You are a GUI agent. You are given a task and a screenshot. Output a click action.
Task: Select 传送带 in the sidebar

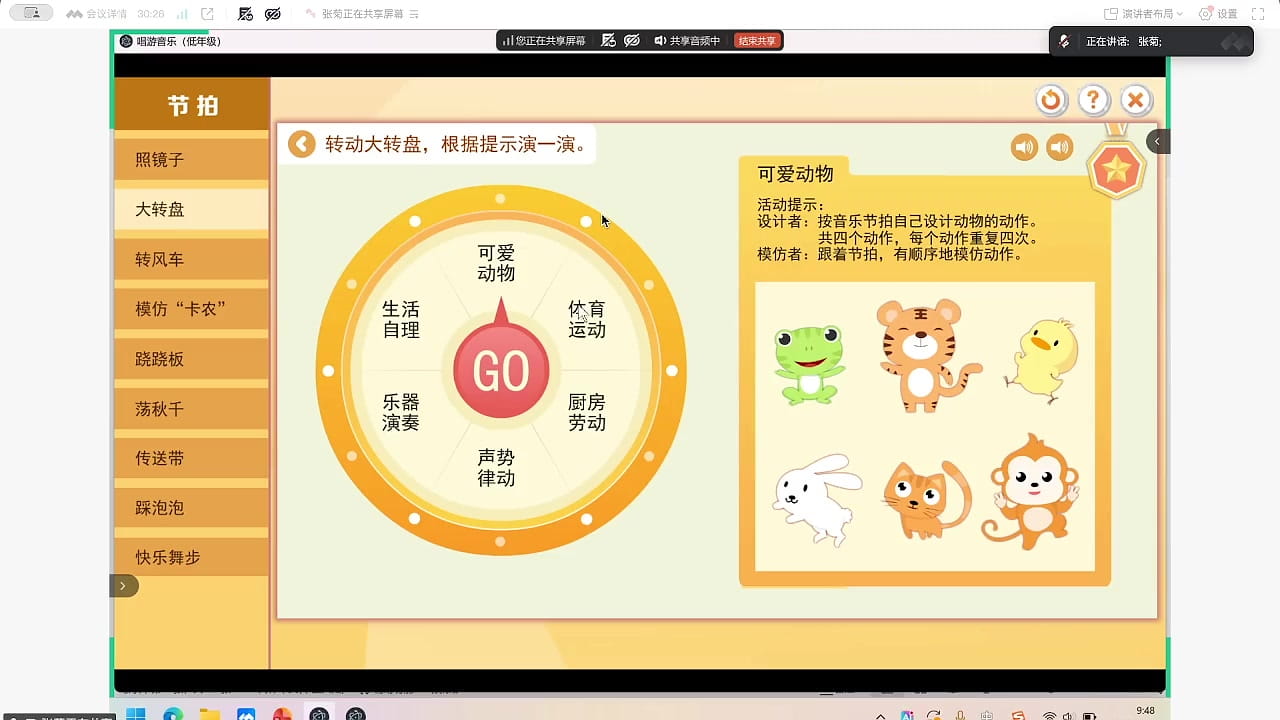click(191, 458)
